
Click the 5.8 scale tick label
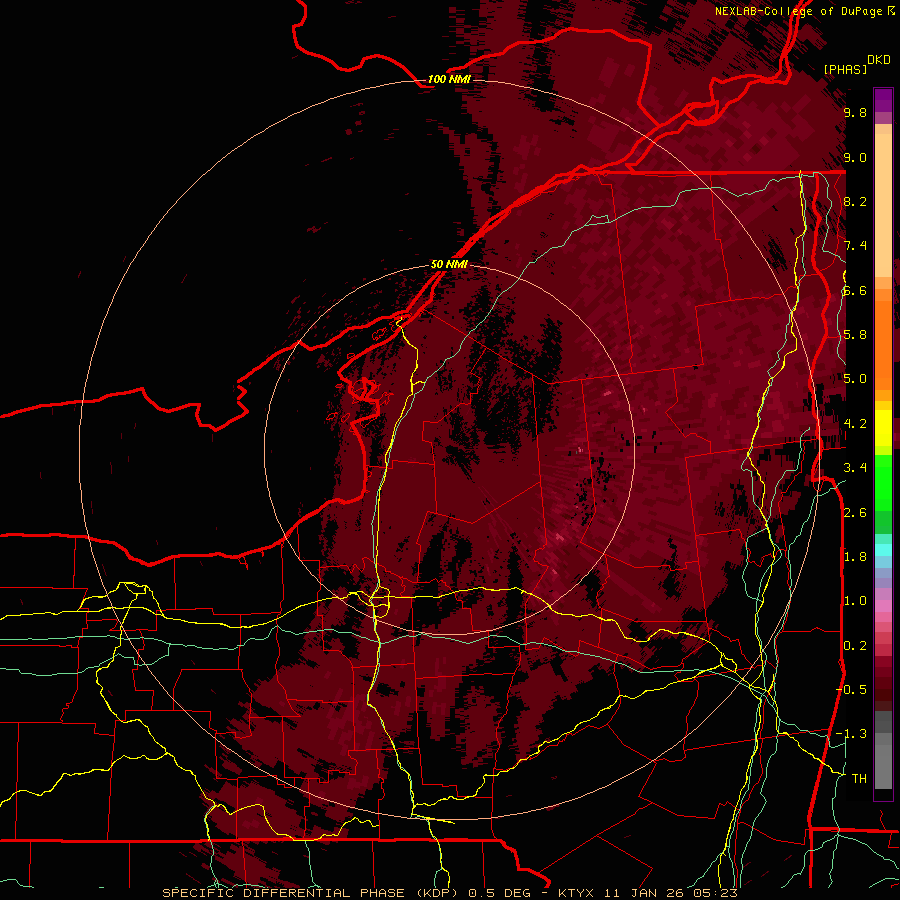855,335
